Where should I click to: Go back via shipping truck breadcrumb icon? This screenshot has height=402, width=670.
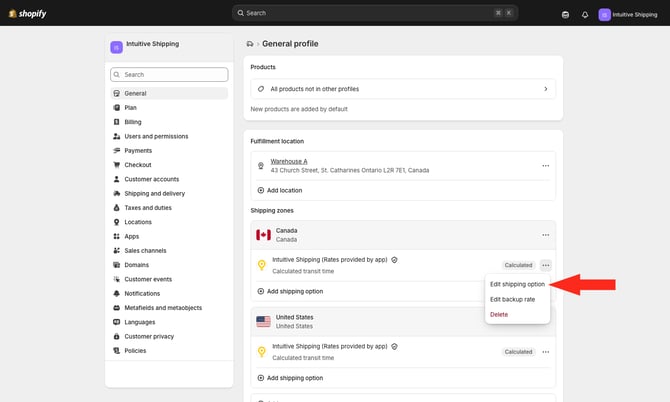tap(250, 44)
